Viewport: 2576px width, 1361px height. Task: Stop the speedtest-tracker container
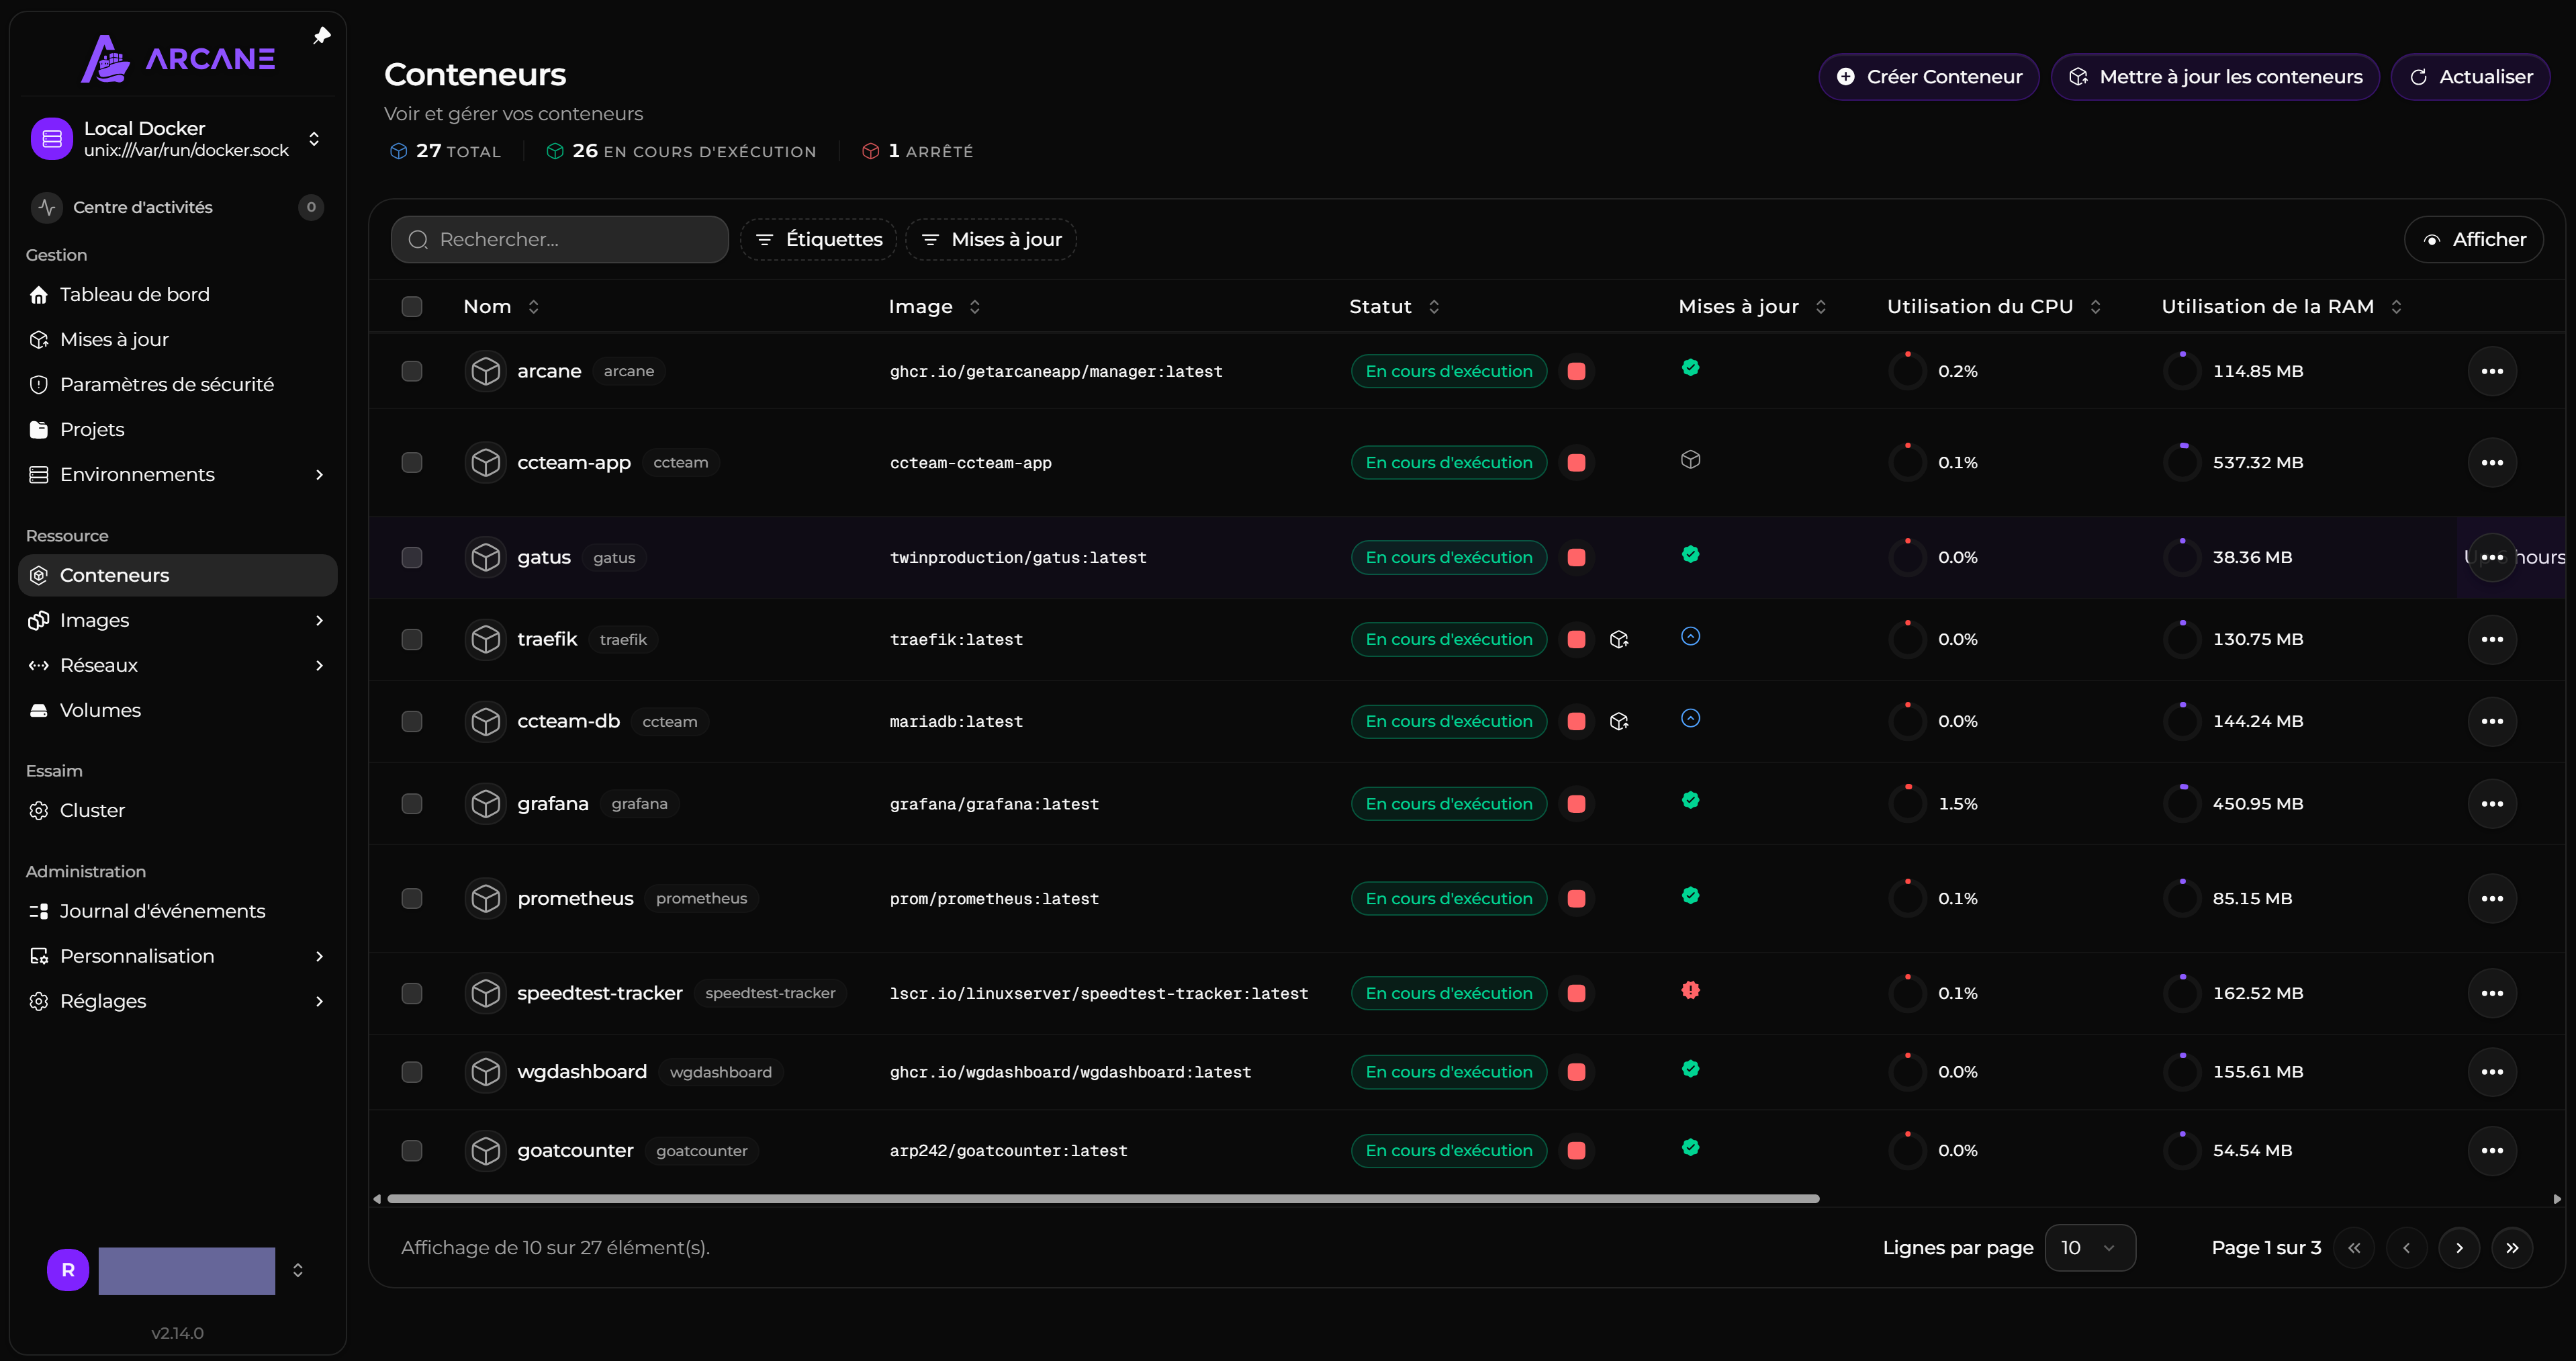(1576, 993)
